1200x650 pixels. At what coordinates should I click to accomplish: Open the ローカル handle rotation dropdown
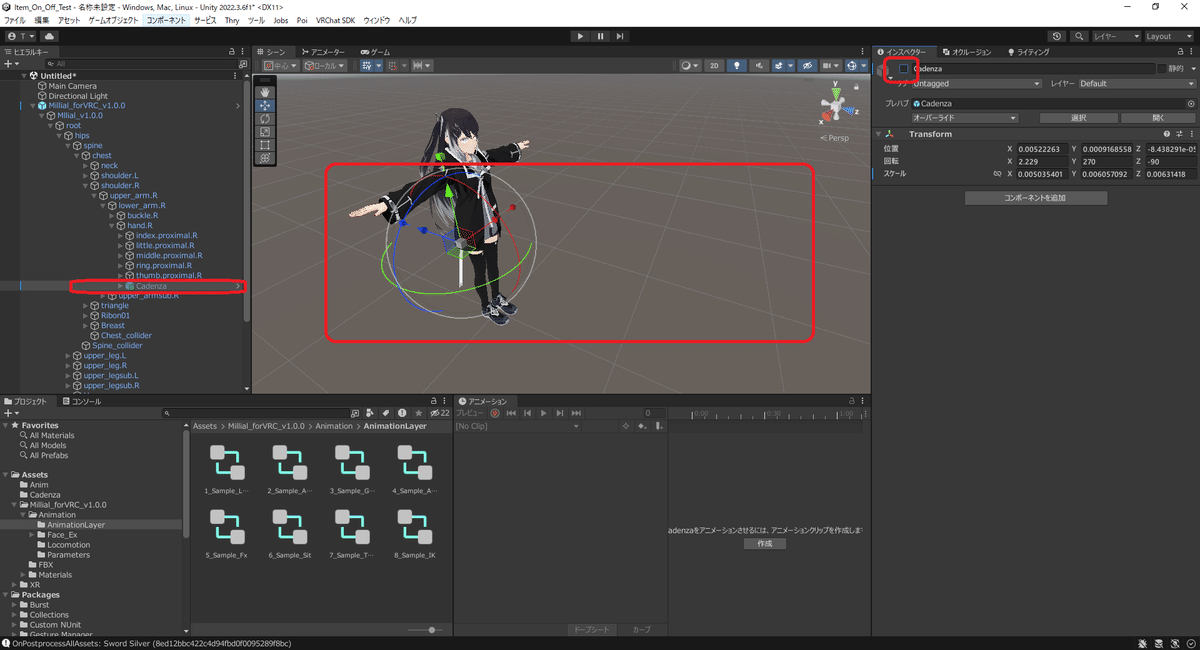click(325, 66)
